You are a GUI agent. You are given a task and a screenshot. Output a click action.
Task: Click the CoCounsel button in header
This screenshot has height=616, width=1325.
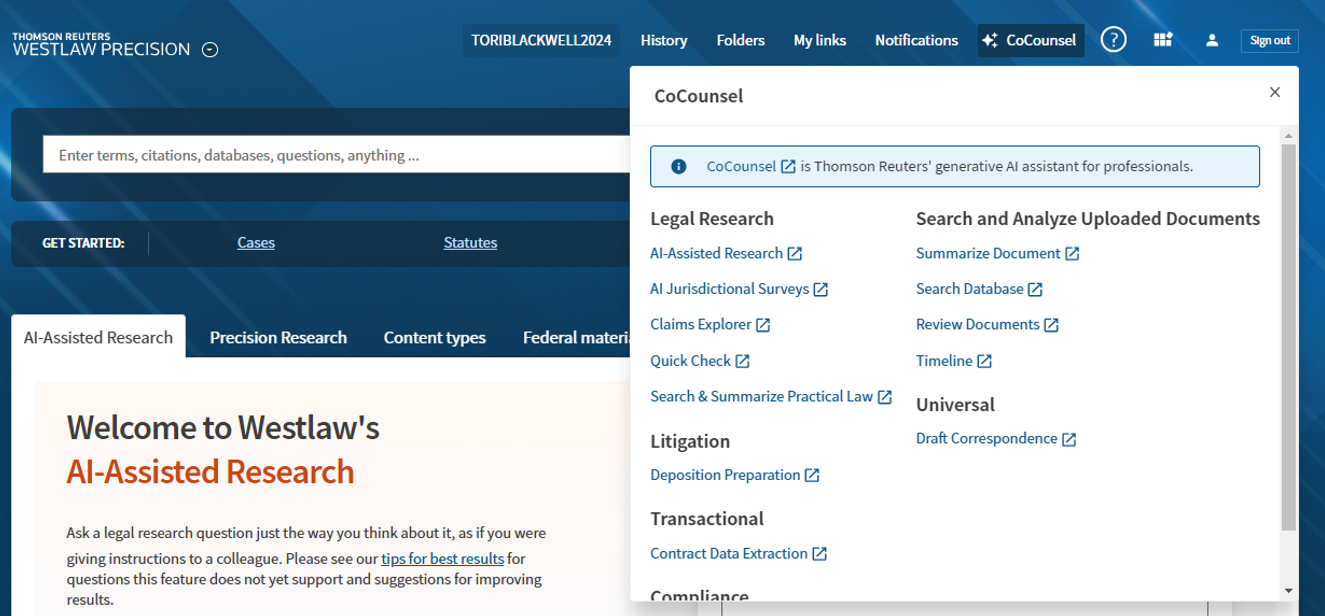(1031, 40)
